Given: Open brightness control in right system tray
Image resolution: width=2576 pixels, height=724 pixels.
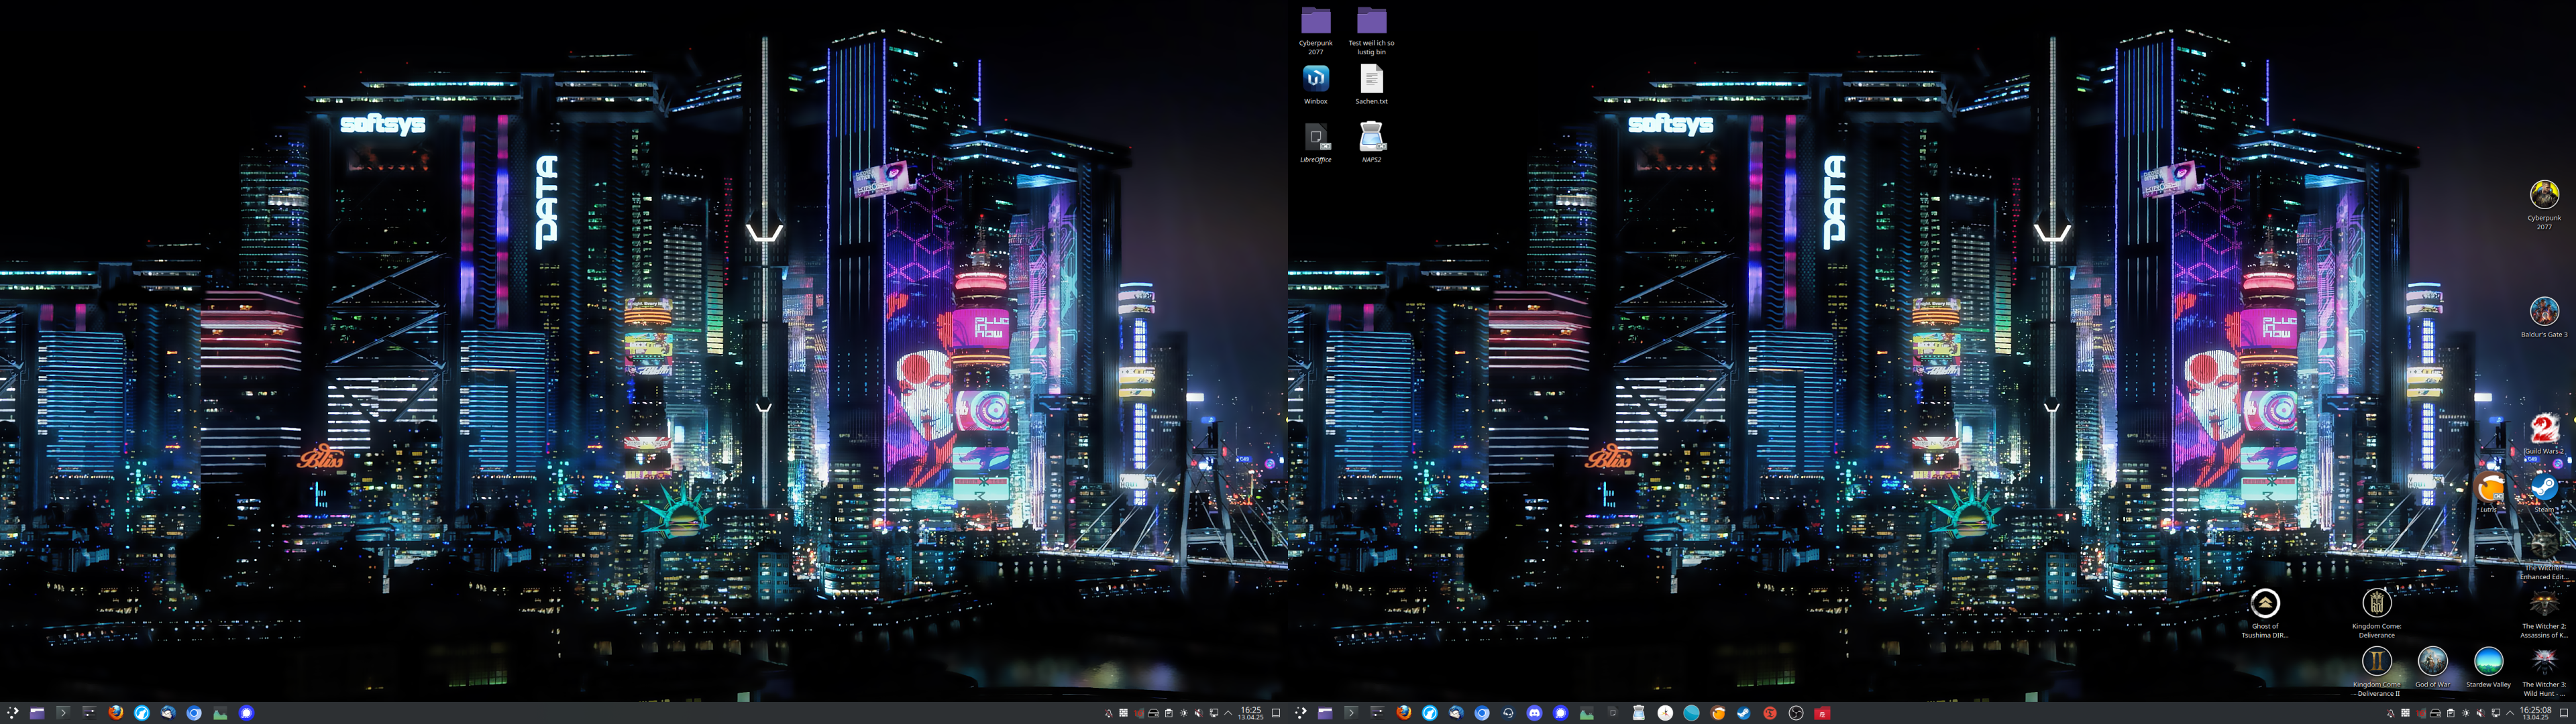Looking at the screenshot, I should (2466, 713).
